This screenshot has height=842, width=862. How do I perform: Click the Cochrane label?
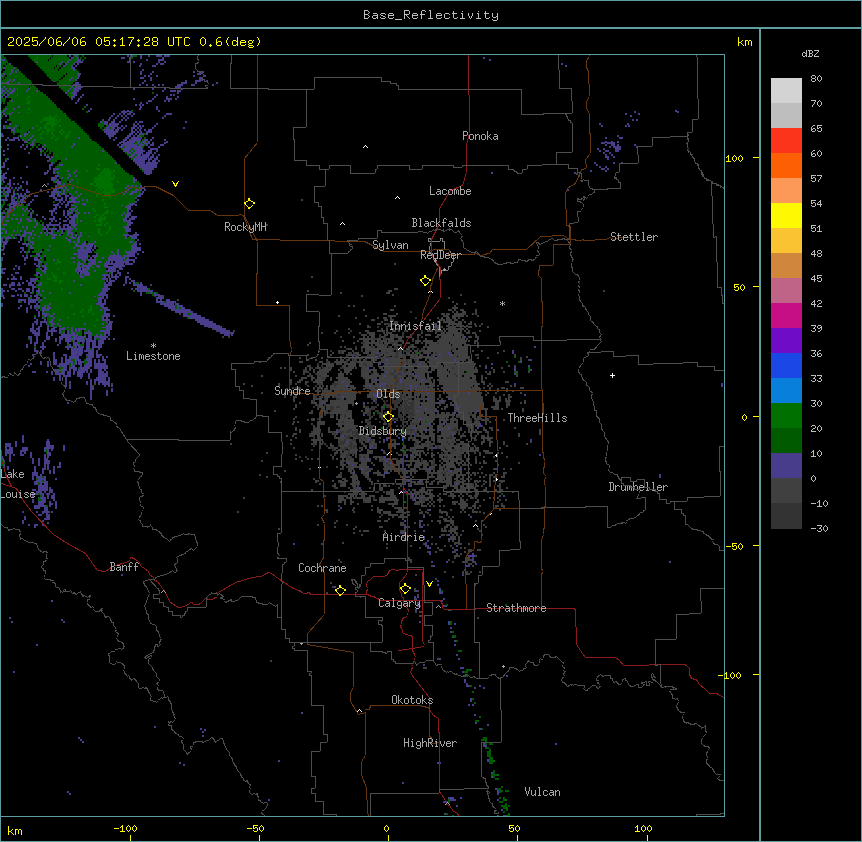tap(322, 568)
